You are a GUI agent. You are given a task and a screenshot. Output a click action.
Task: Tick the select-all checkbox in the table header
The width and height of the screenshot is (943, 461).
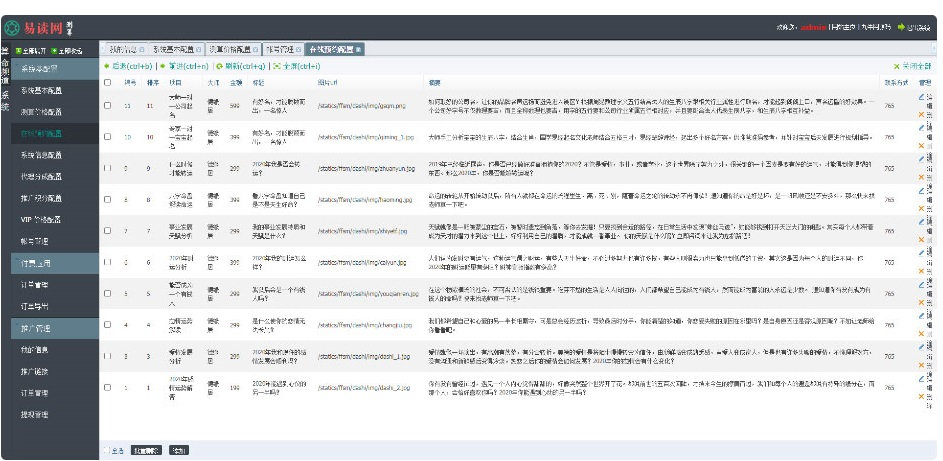(x=108, y=82)
